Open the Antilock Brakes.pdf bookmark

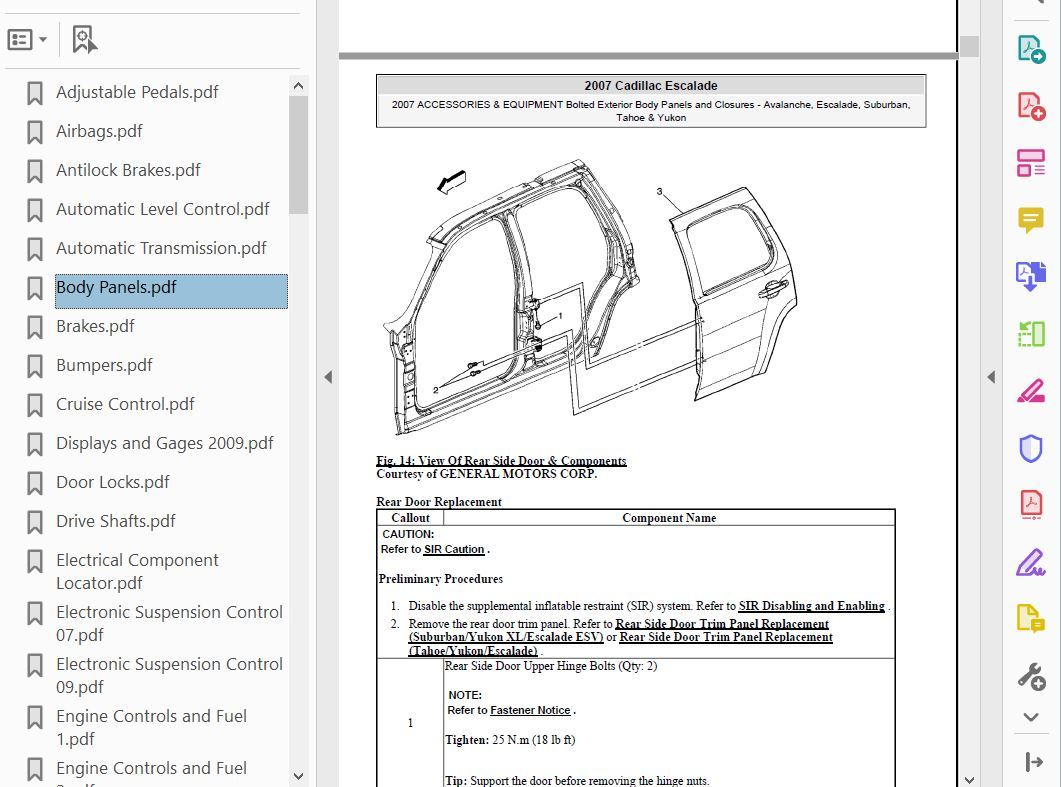pyautogui.click(x=129, y=170)
